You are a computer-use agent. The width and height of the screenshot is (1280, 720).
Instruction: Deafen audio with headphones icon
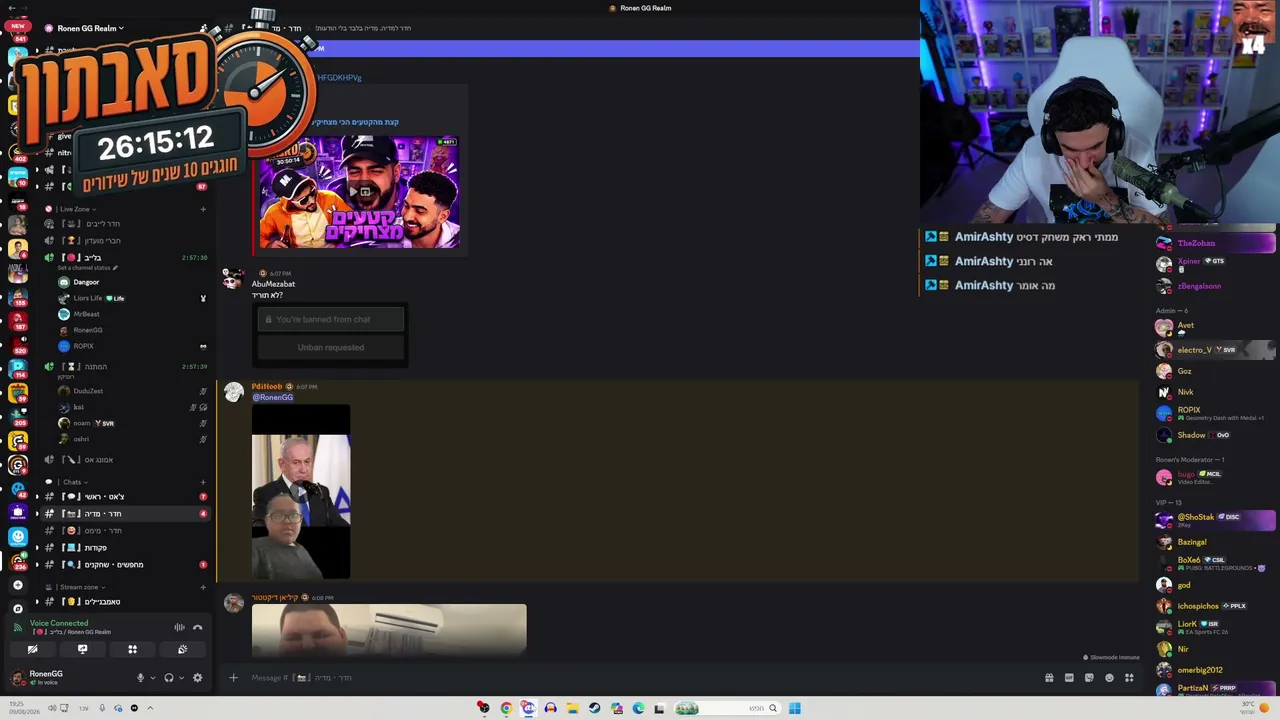coord(168,678)
